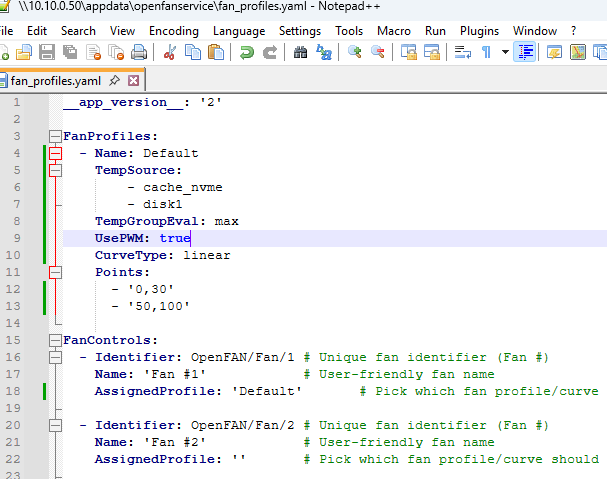
Task: Click 'Fan #1' name value
Action: tap(175, 374)
